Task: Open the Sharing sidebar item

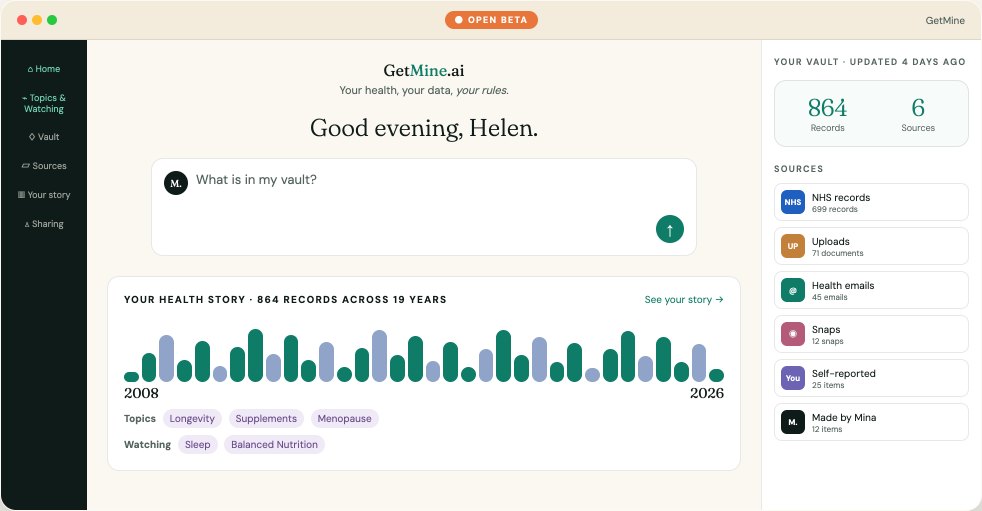Action: point(44,224)
